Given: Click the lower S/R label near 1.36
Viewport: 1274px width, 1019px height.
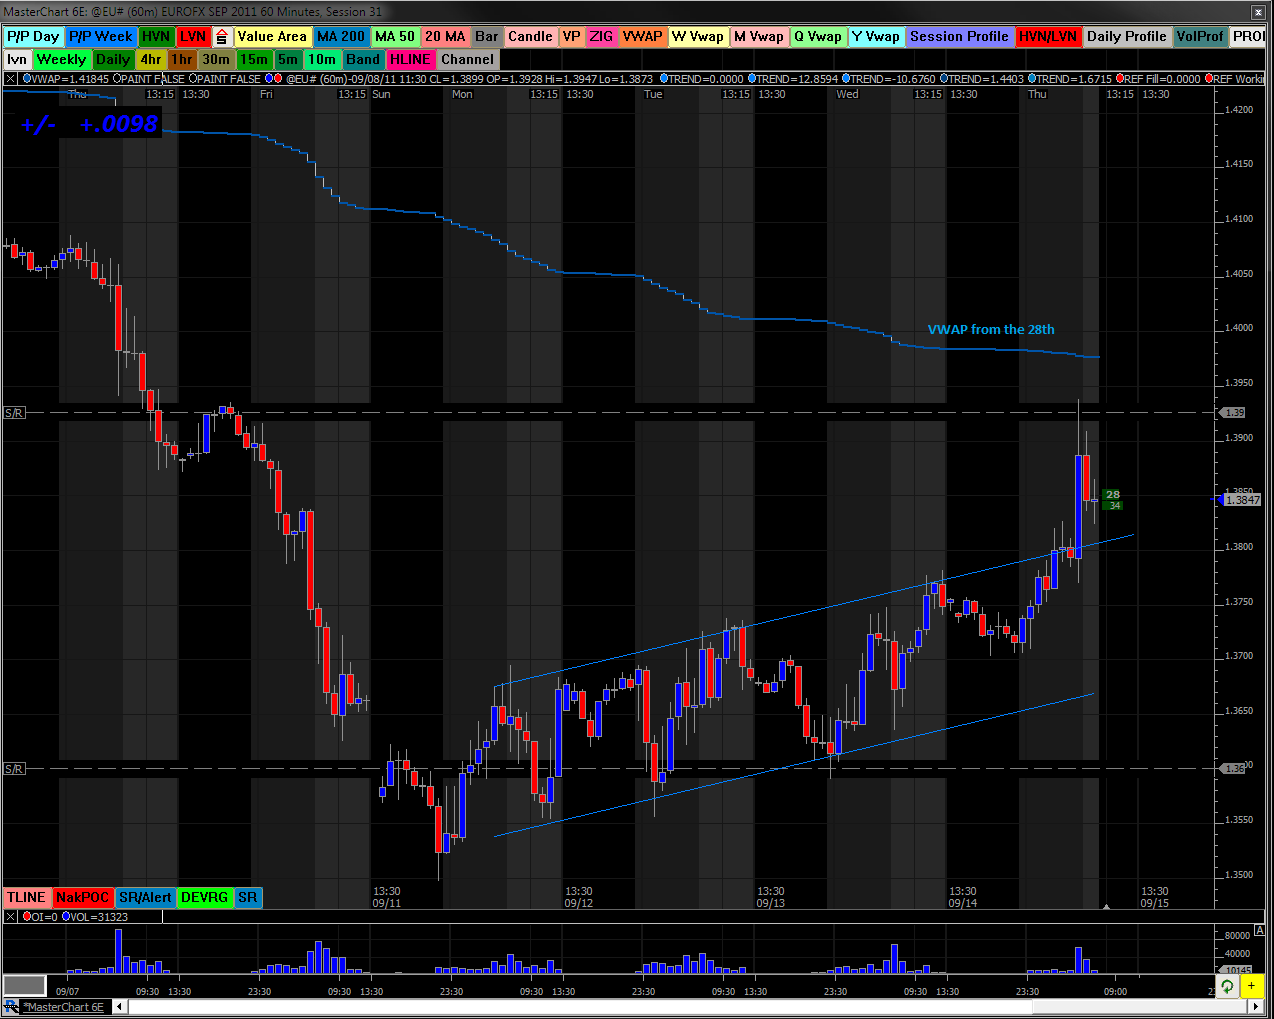Looking at the screenshot, I should pos(14,768).
